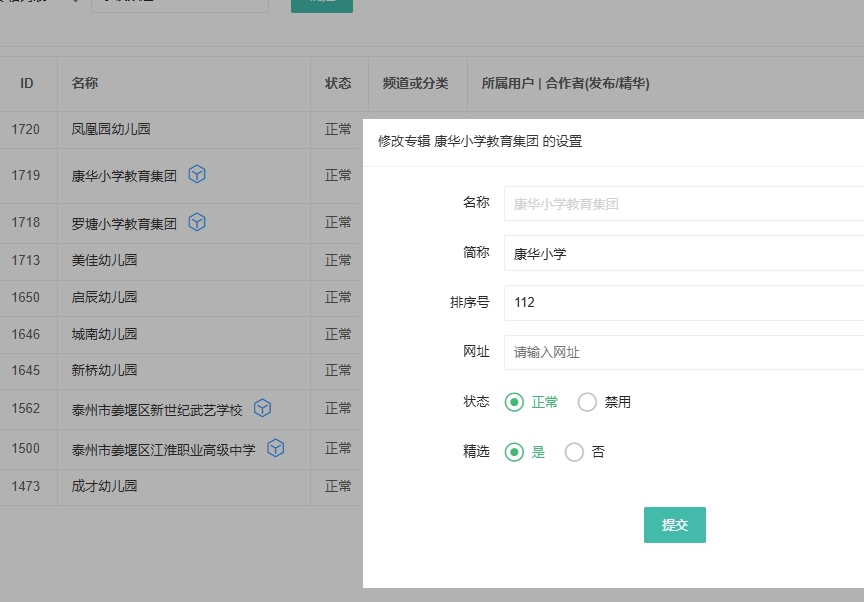Choose 是 for 精选 option
Screen dimensions: 864x602
click(514, 452)
